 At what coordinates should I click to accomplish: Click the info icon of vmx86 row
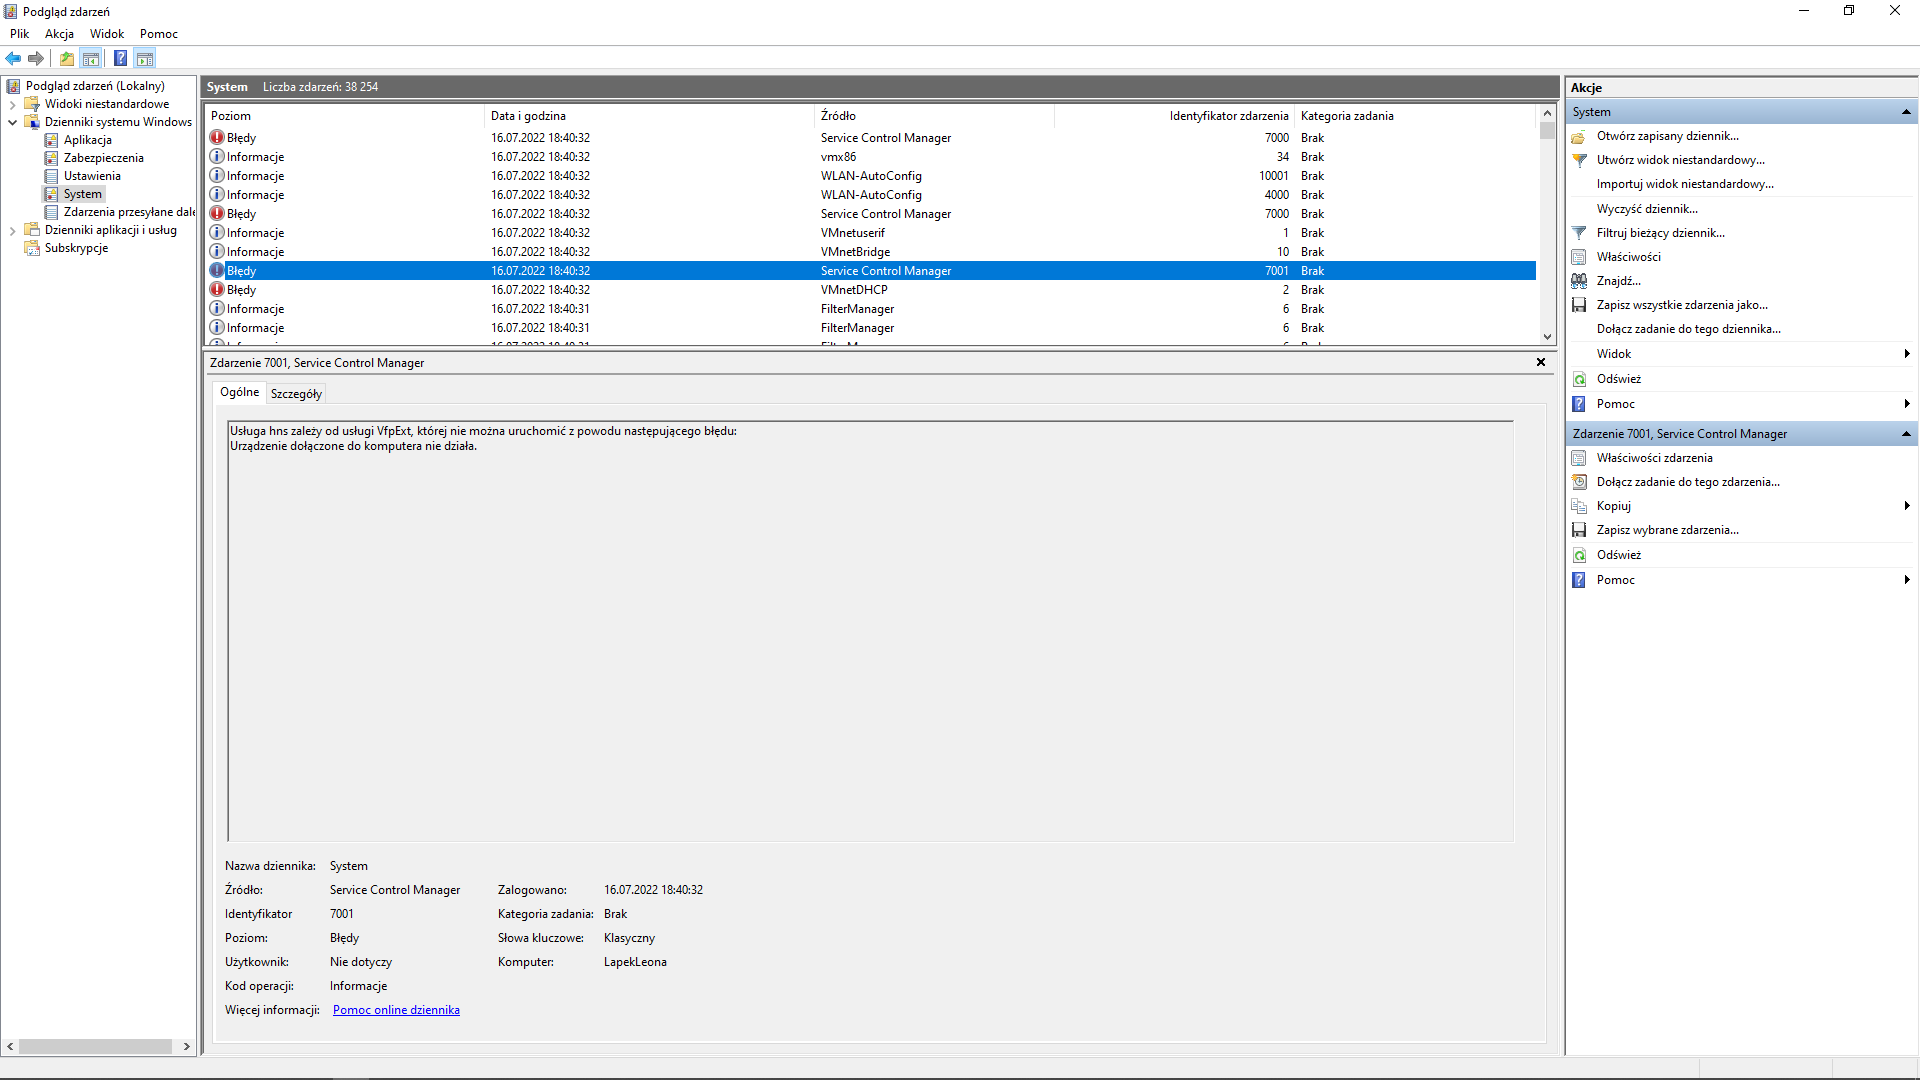point(217,157)
